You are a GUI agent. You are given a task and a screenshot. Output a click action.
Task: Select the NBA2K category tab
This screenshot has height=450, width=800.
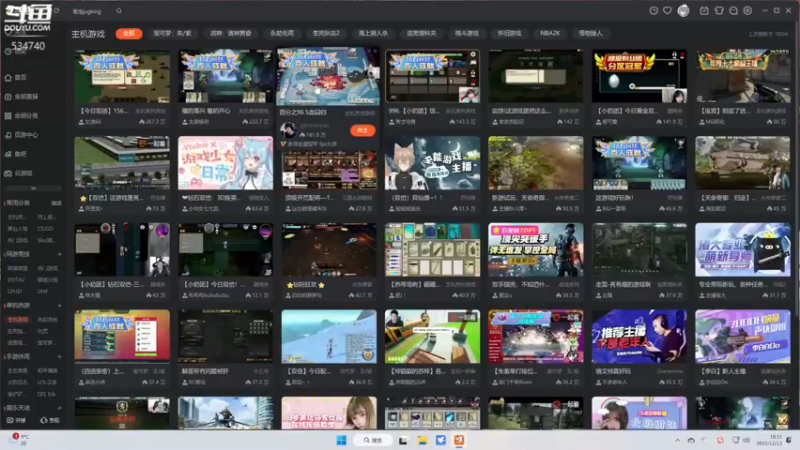click(x=549, y=33)
